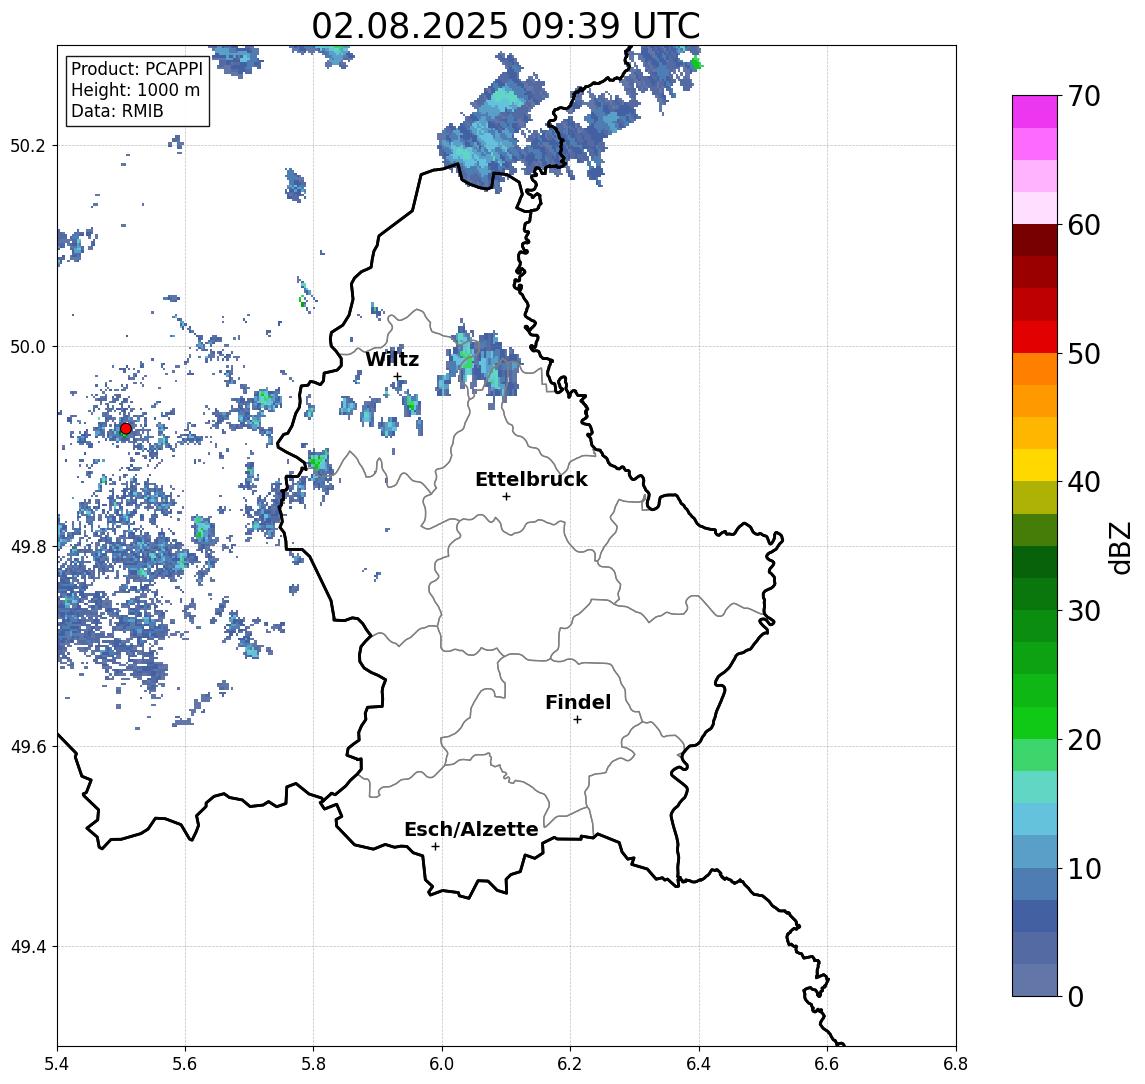The height and width of the screenshot is (1084, 1145).
Task: Click the longitude label 6.2
Action: (570, 1064)
